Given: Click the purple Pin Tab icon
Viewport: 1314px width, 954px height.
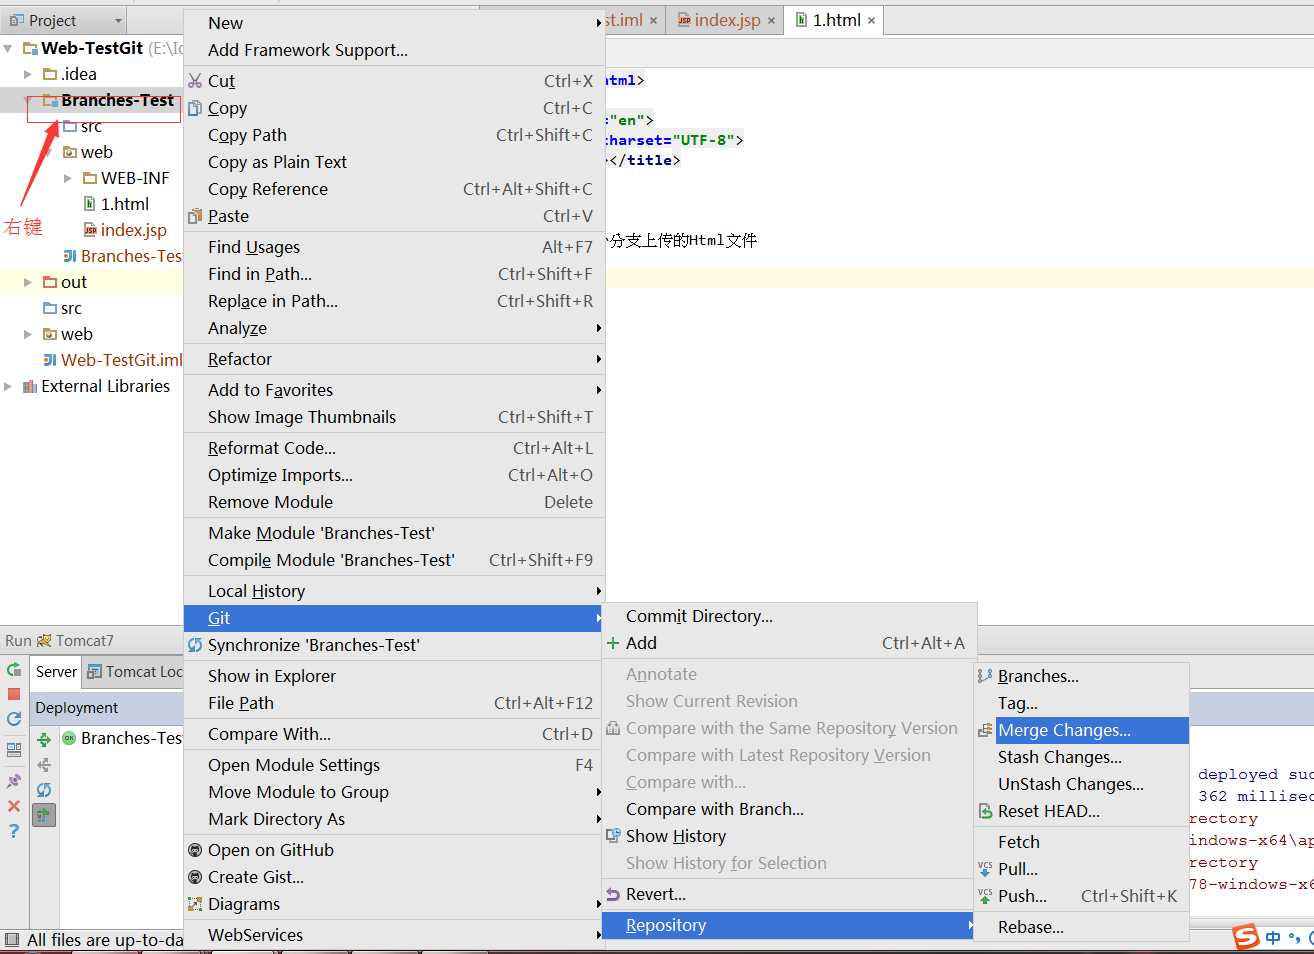Looking at the screenshot, I should pos(14,781).
